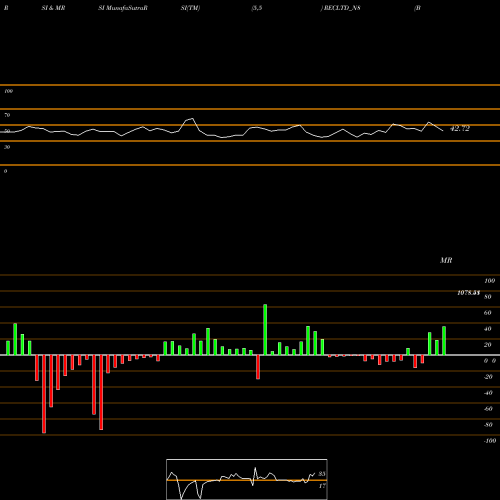The image size is (500, 500).
Task: Select the -20 axis label in MR histogram
Action: pyautogui.click(x=488, y=377)
